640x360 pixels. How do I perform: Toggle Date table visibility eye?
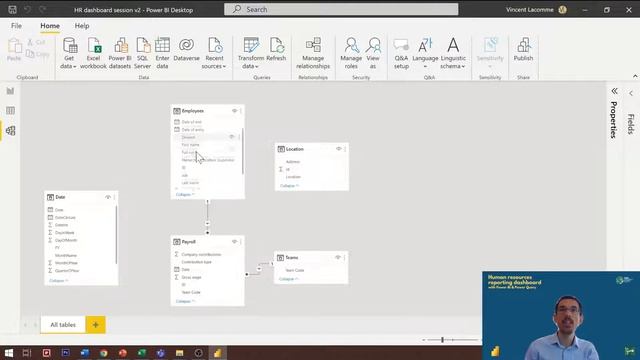(108, 197)
